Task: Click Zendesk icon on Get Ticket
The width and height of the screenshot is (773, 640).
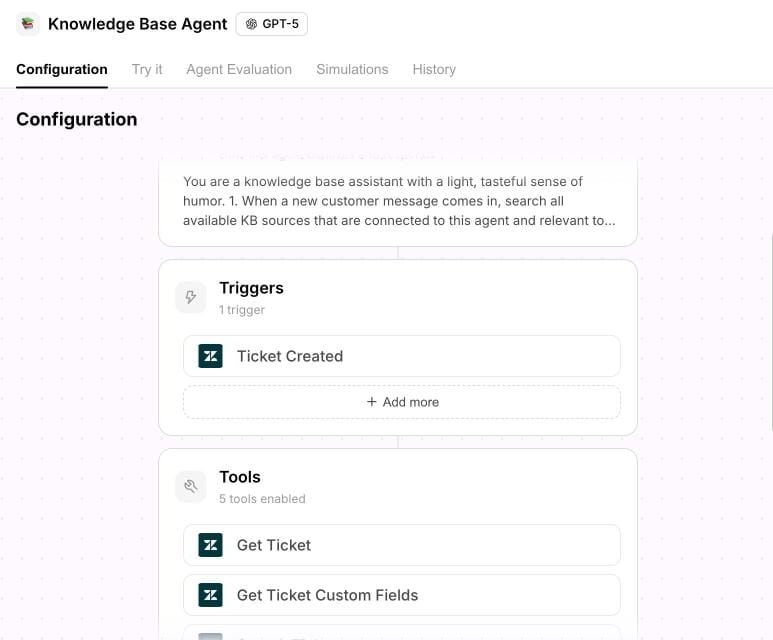Action: (x=211, y=545)
